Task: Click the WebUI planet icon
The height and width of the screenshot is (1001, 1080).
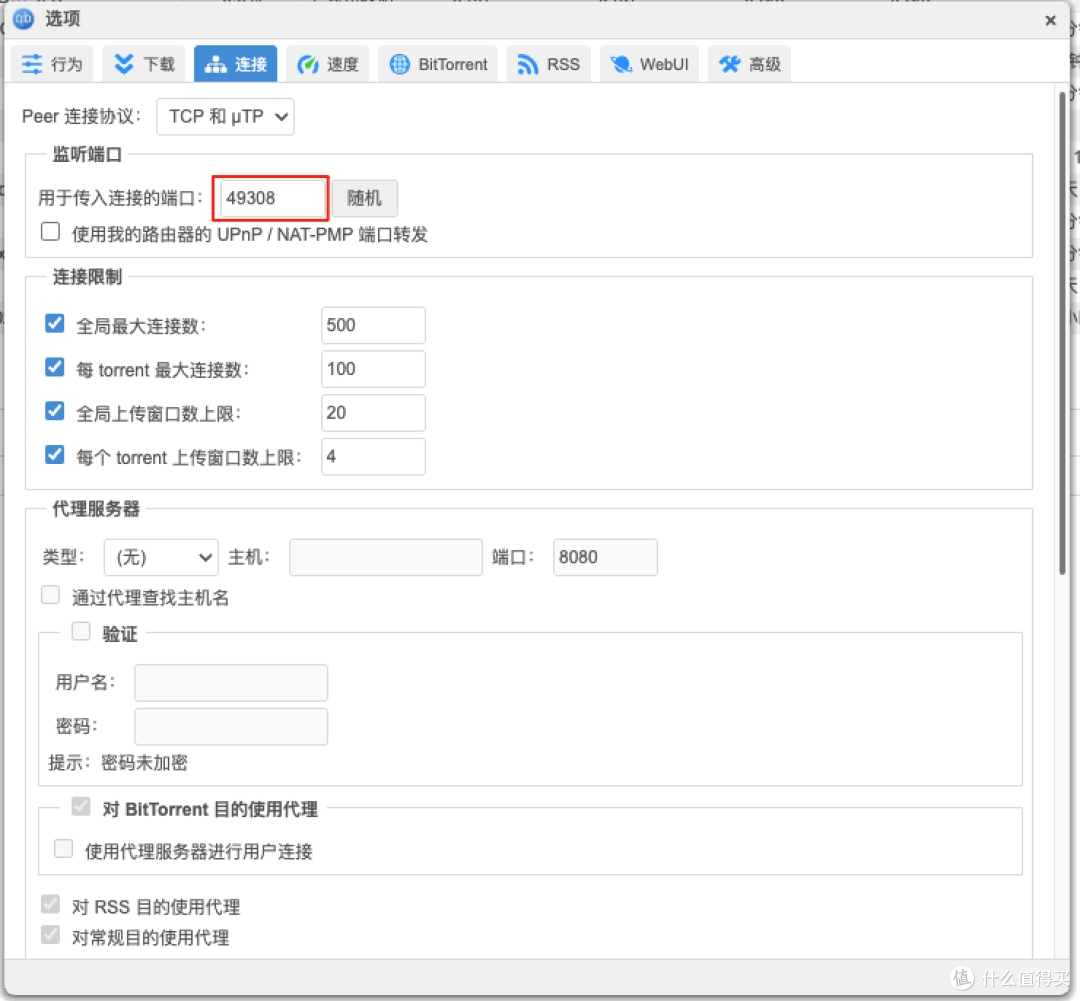Action: (621, 64)
